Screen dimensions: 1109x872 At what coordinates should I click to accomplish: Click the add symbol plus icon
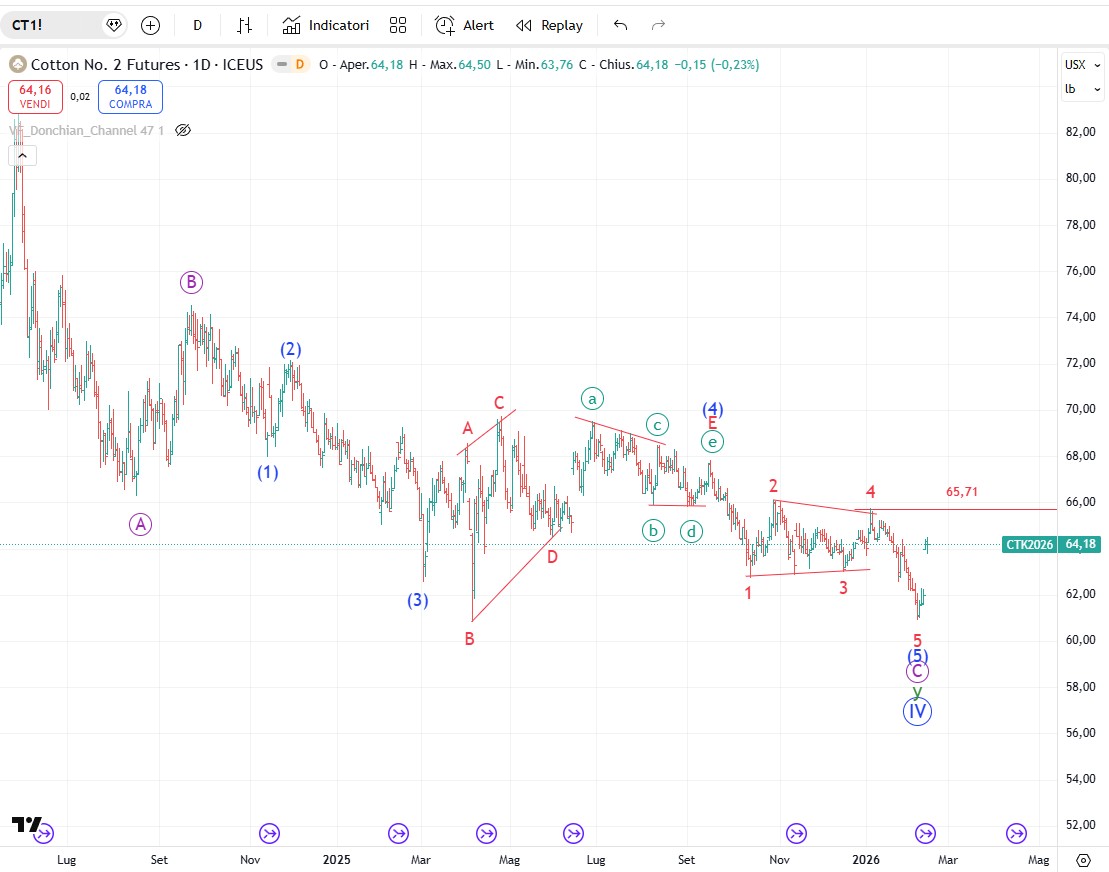coord(150,25)
